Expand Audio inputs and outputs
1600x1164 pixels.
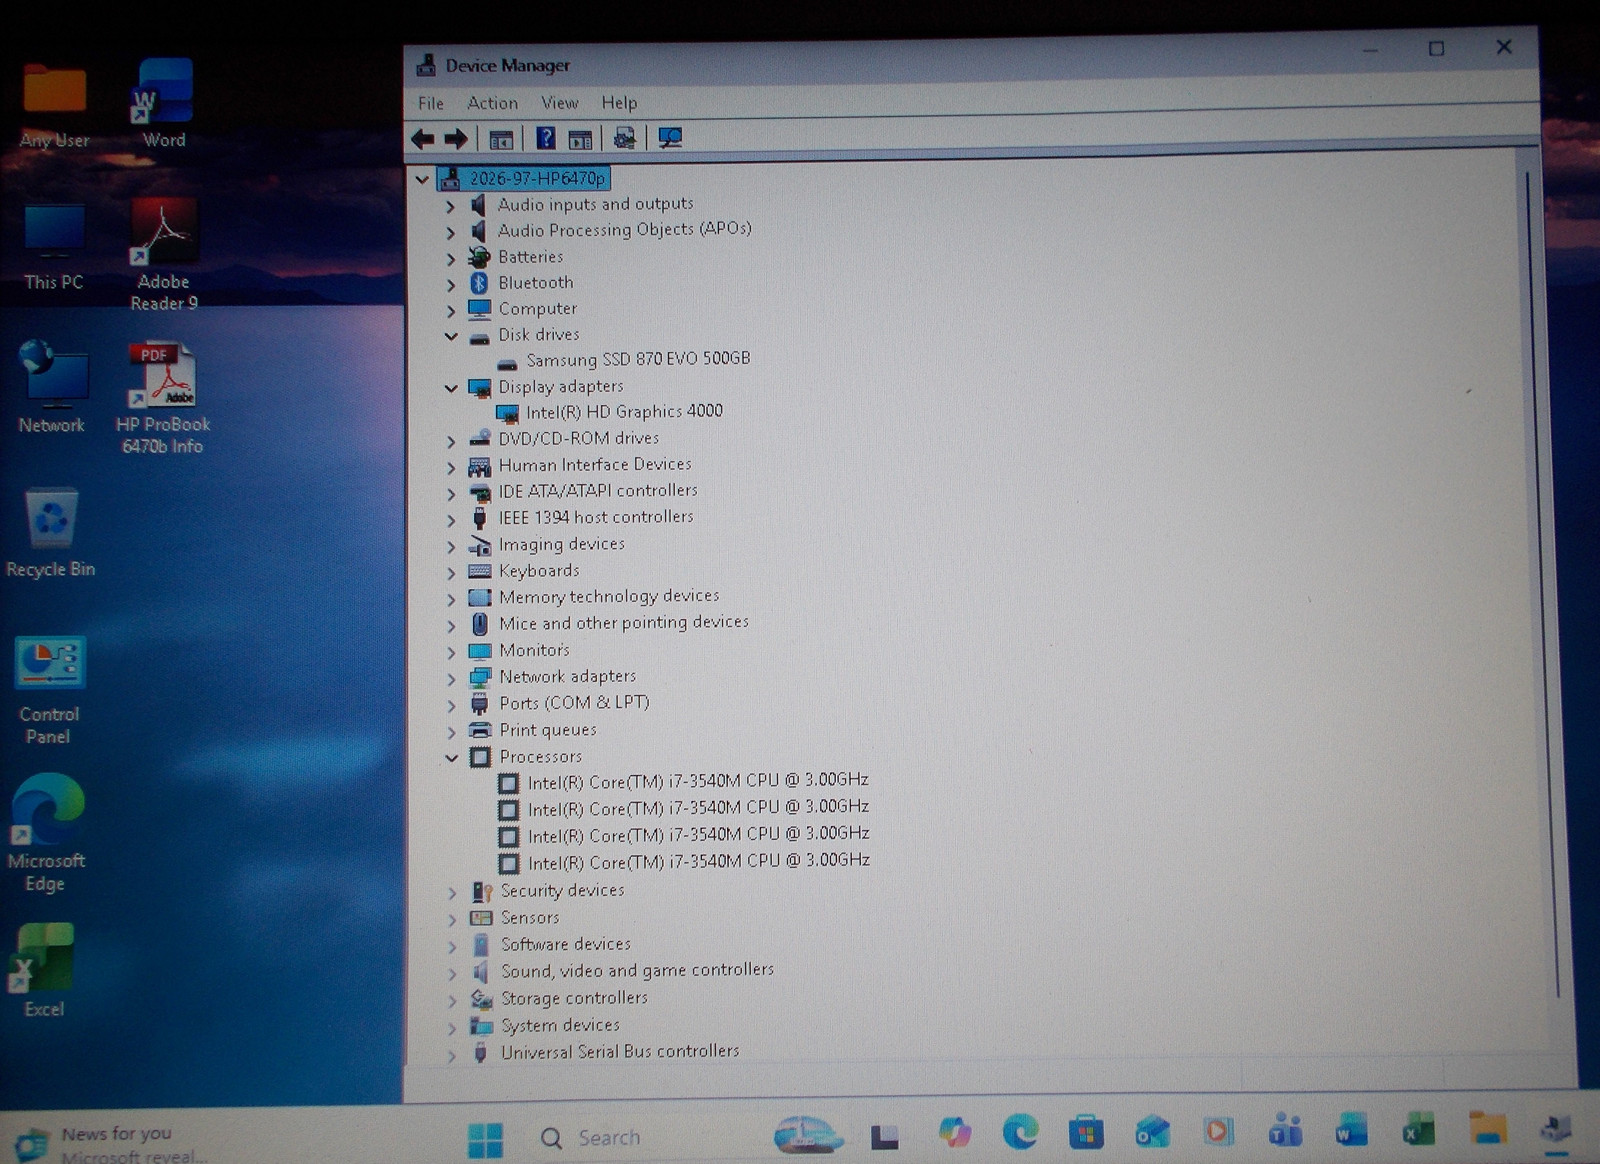[450, 206]
